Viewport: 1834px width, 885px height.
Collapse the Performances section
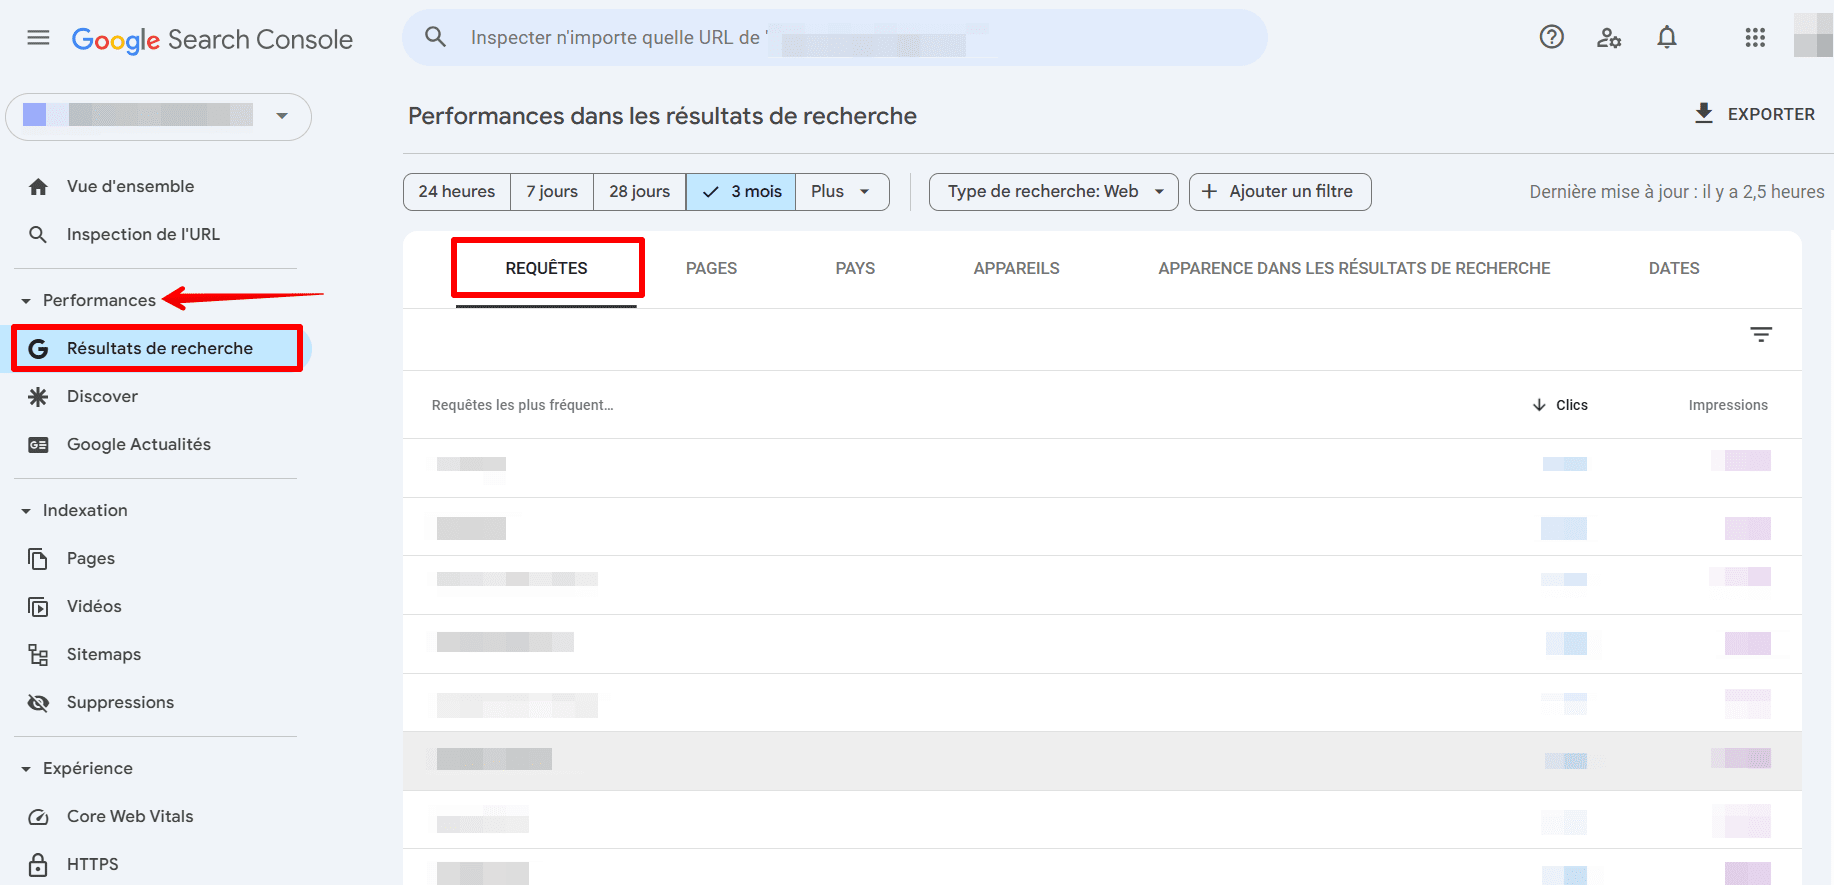[26, 301]
